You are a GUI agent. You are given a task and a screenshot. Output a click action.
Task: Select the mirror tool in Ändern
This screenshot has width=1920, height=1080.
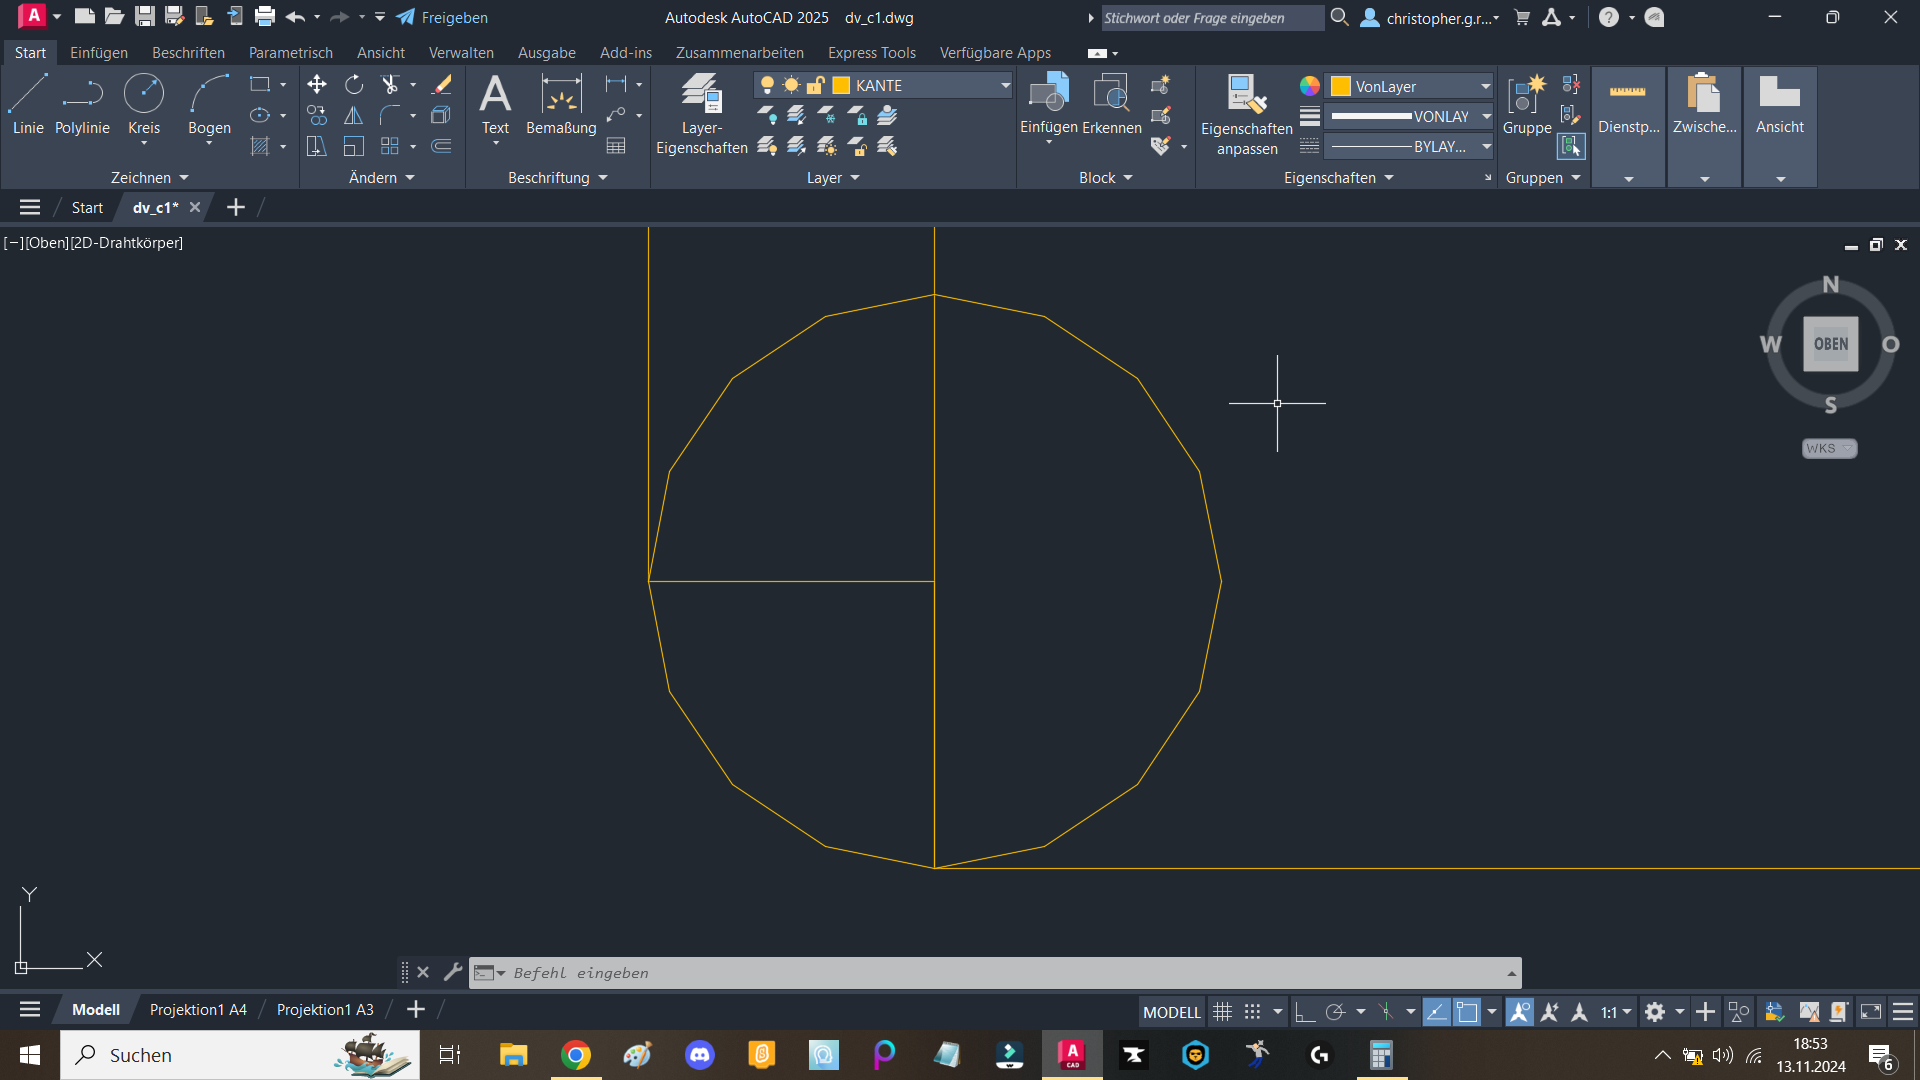(x=354, y=116)
